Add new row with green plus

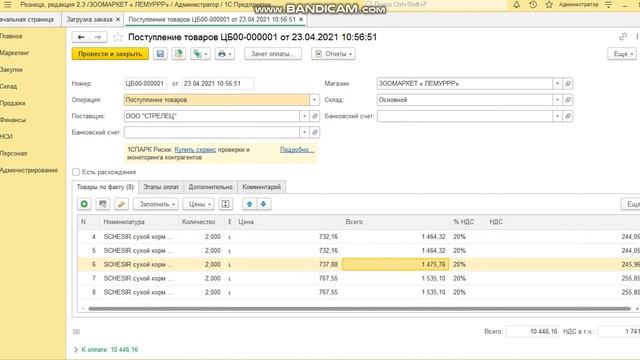pos(84,204)
